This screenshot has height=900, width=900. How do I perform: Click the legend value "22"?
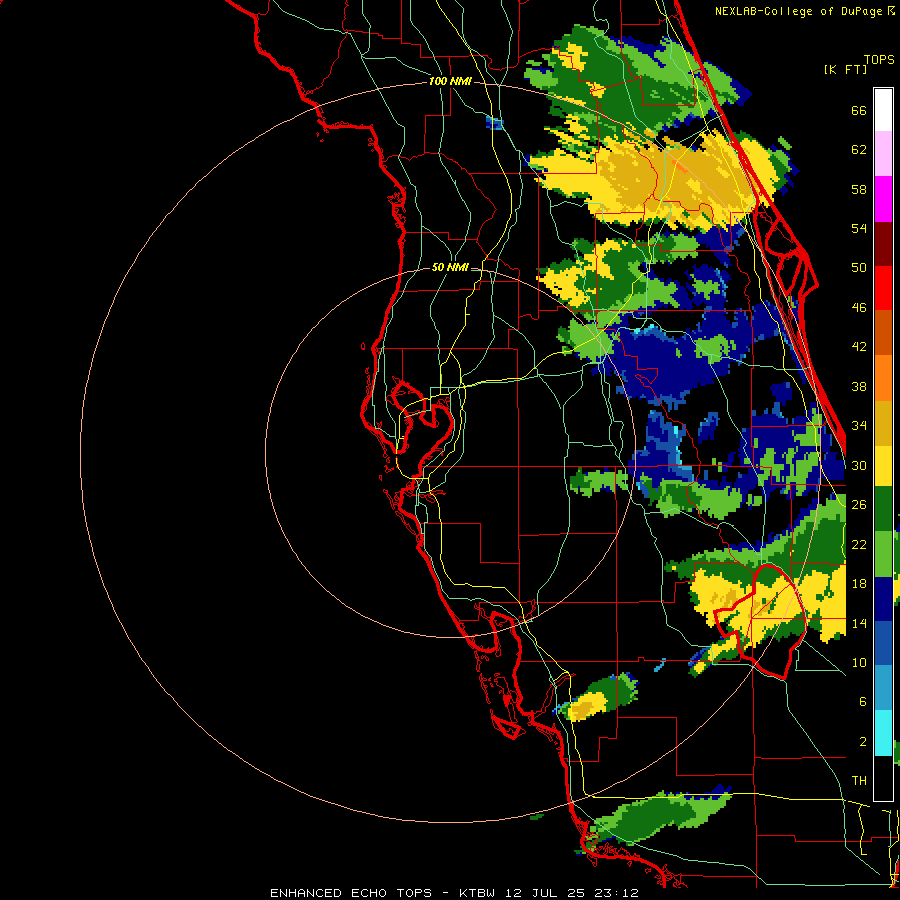pyautogui.click(x=859, y=544)
